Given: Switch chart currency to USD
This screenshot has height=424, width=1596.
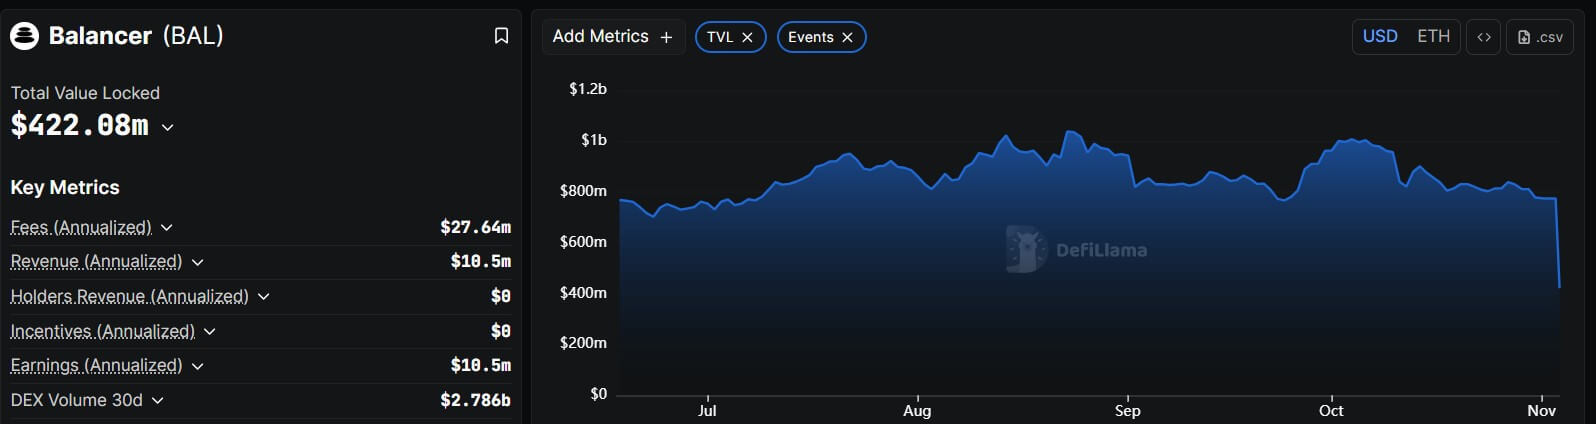Looking at the screenshot, I should pos(1380,36).
